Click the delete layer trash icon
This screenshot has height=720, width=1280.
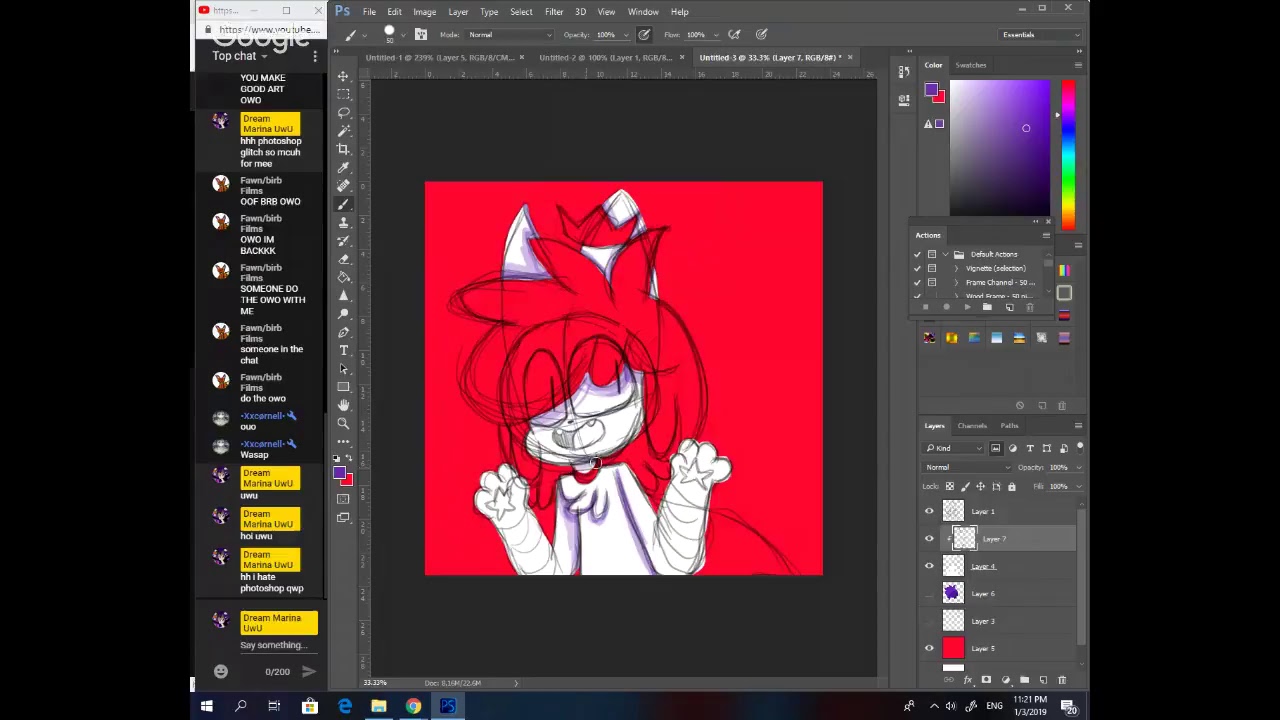(1062, 680)
